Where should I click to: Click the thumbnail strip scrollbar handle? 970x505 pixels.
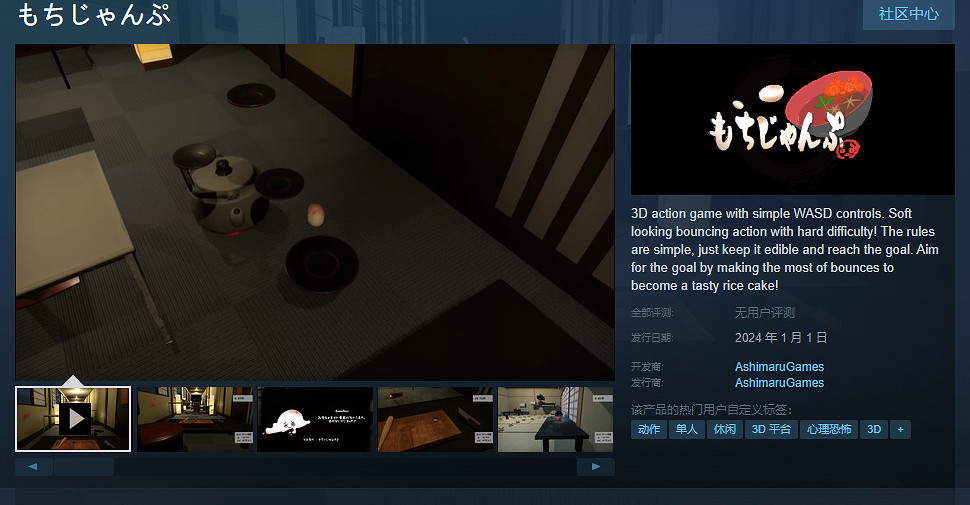[x=84, y=467]
